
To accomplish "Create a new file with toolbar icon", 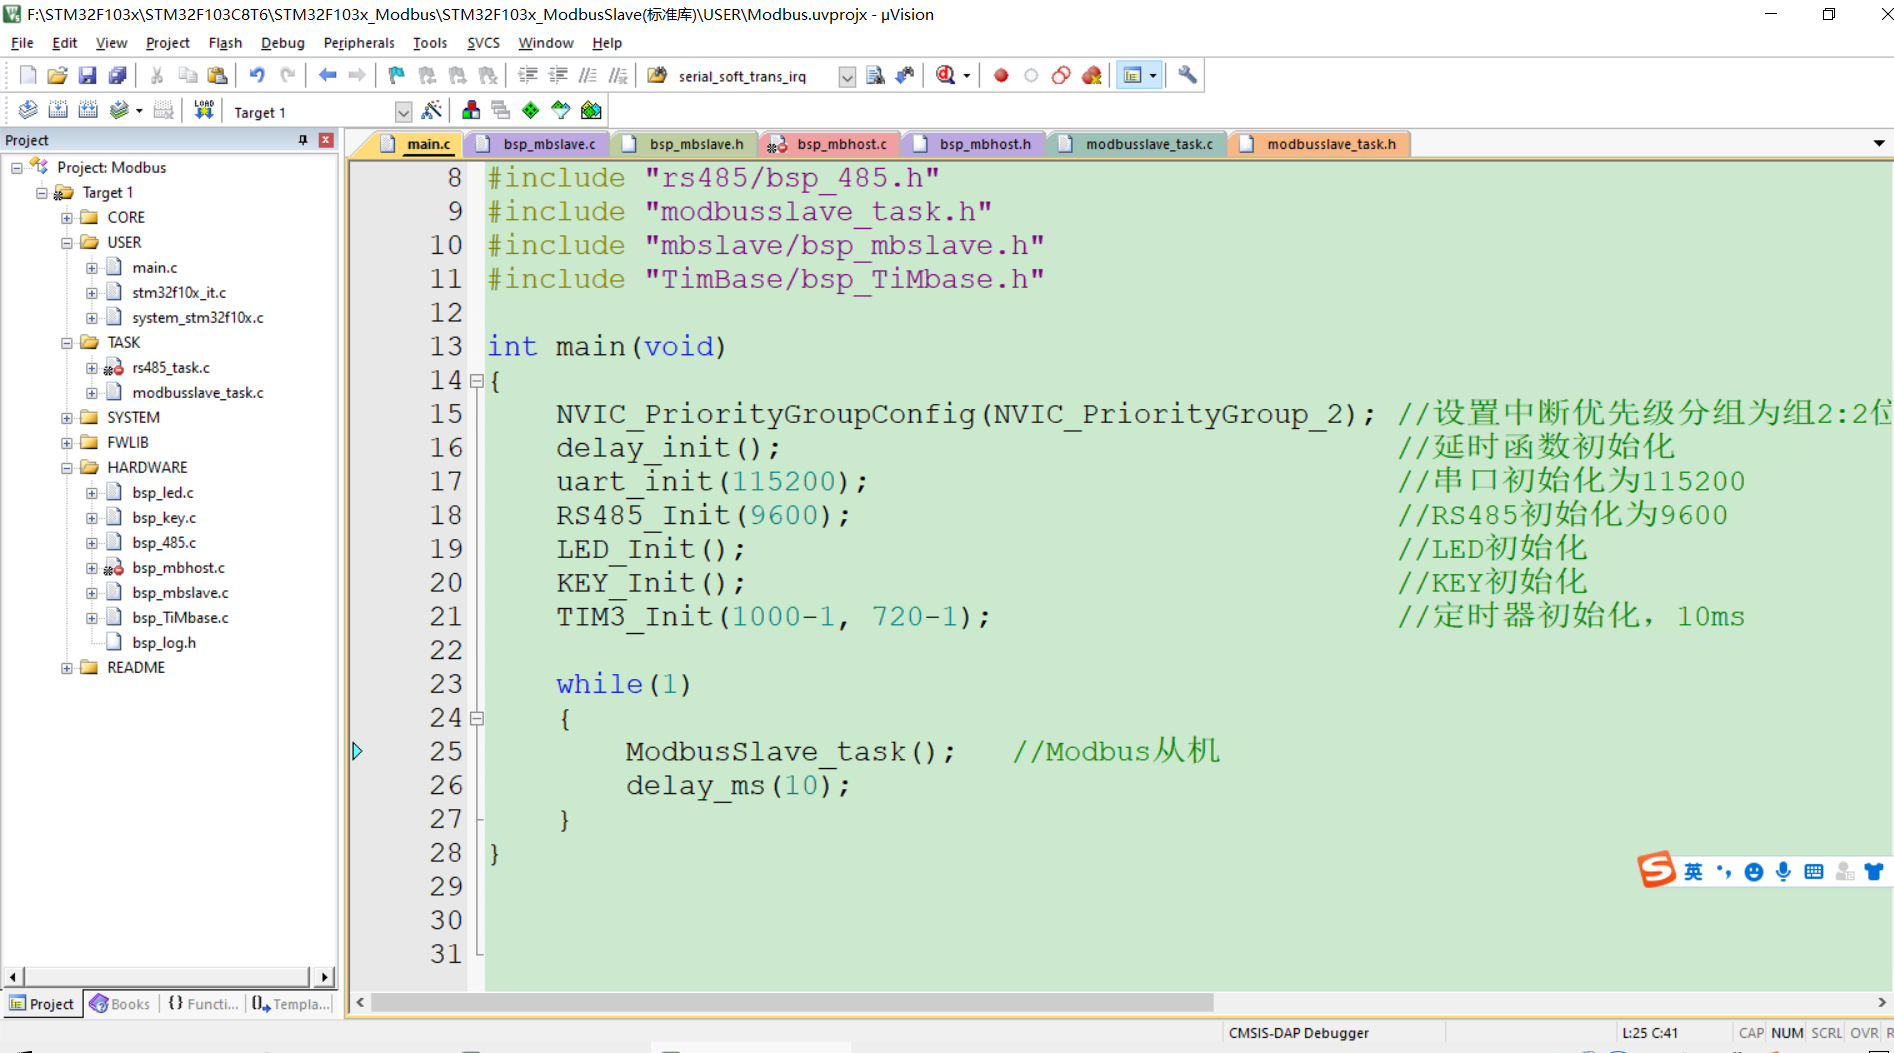I will point(28,75).
